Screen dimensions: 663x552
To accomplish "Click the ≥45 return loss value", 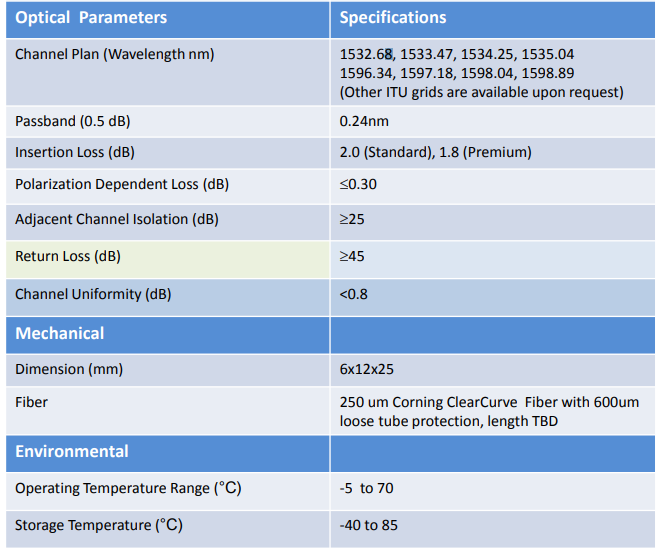I will 352,257.
